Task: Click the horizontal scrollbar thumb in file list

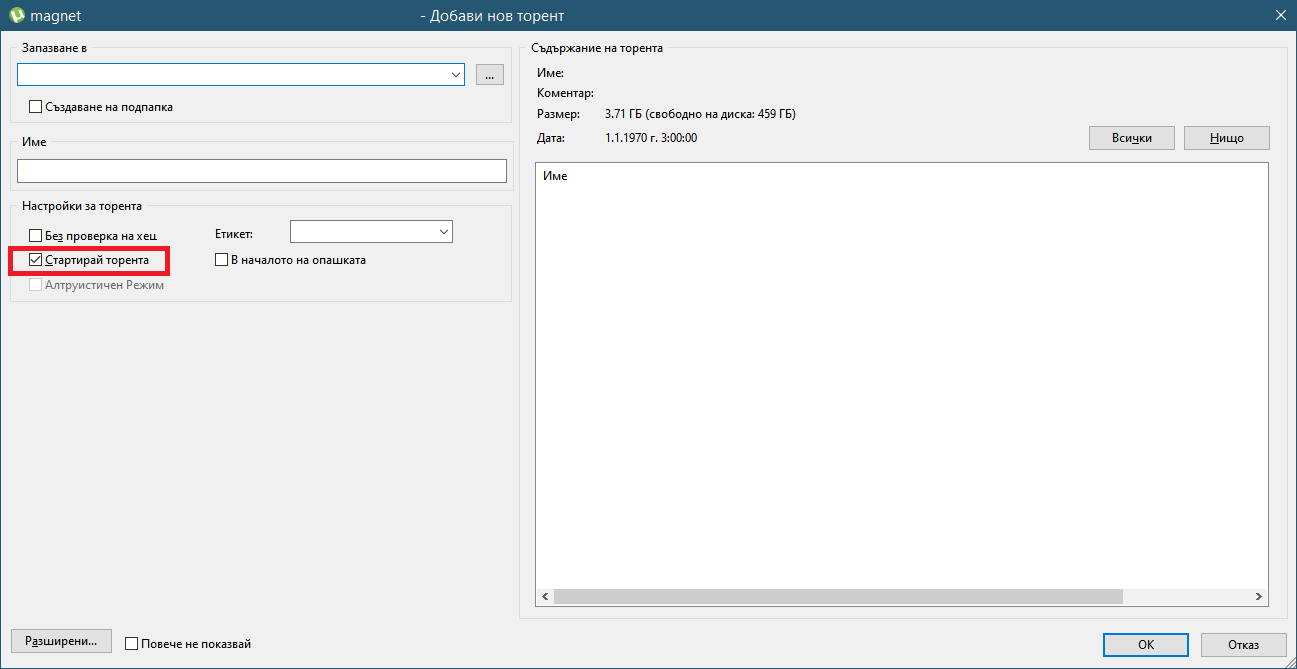Action: [838, 596]
